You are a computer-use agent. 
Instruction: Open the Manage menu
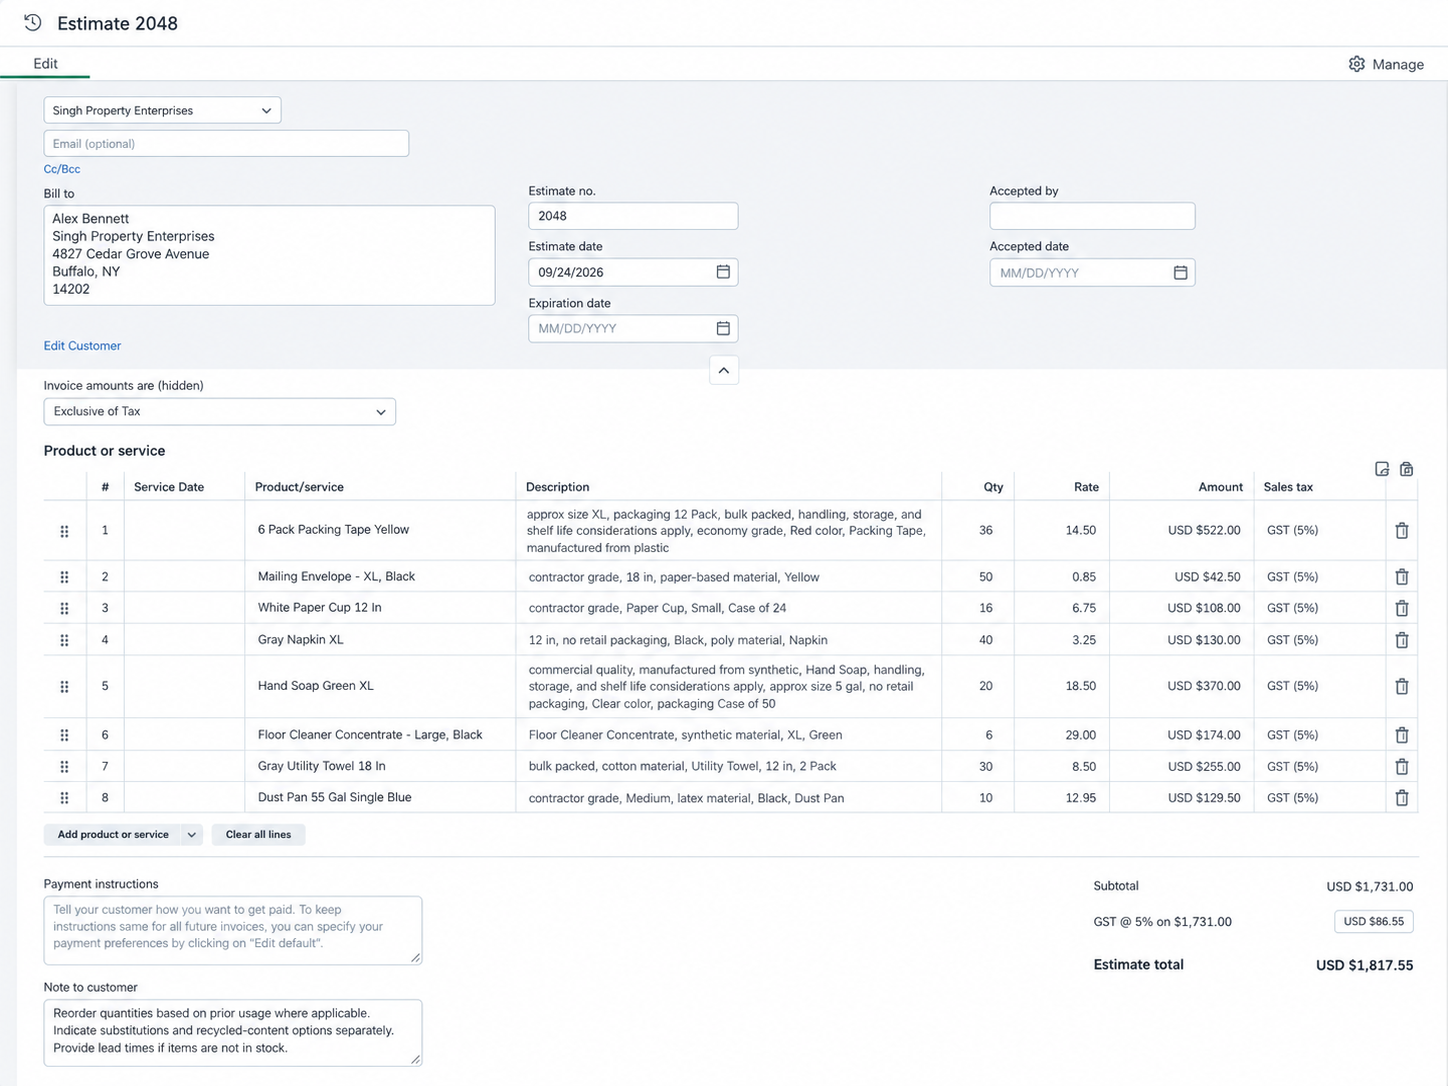tap(1386, 64)
